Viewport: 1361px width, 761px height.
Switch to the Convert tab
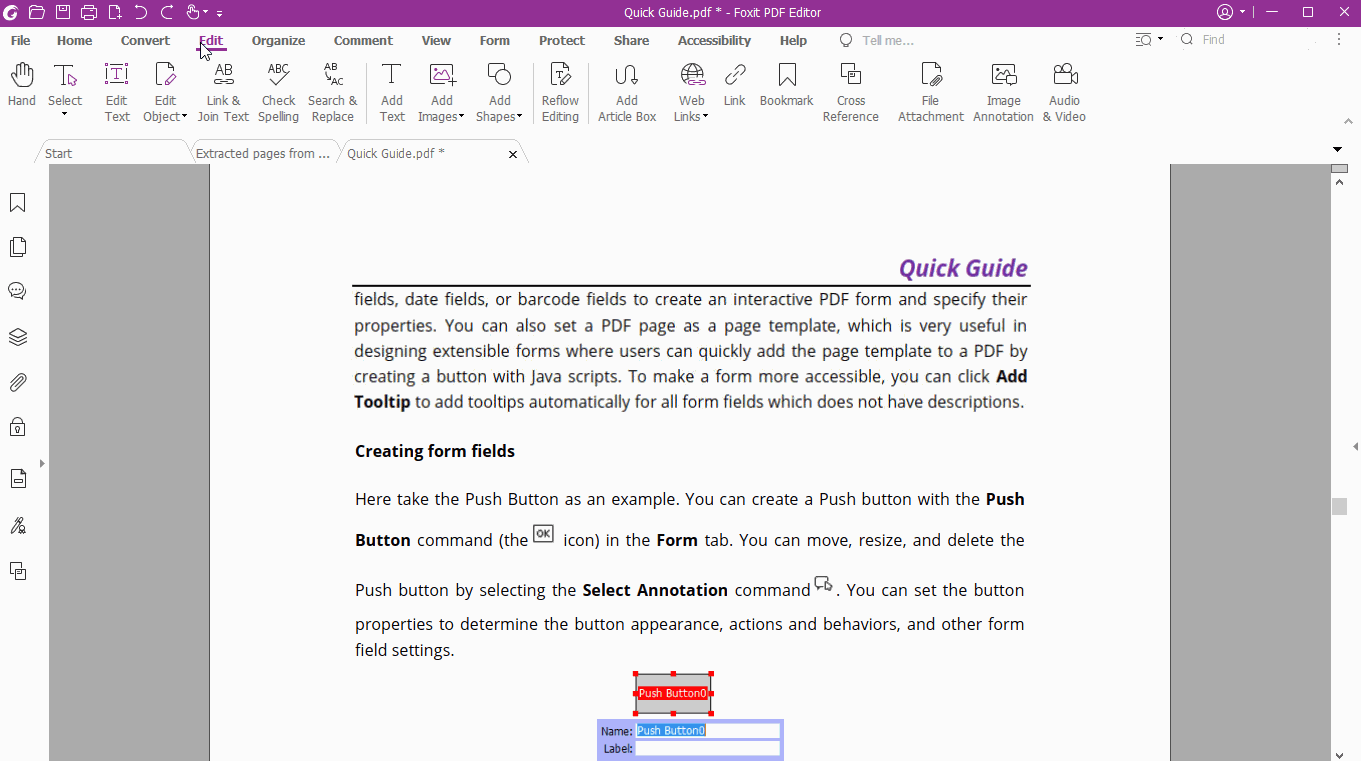145,41
